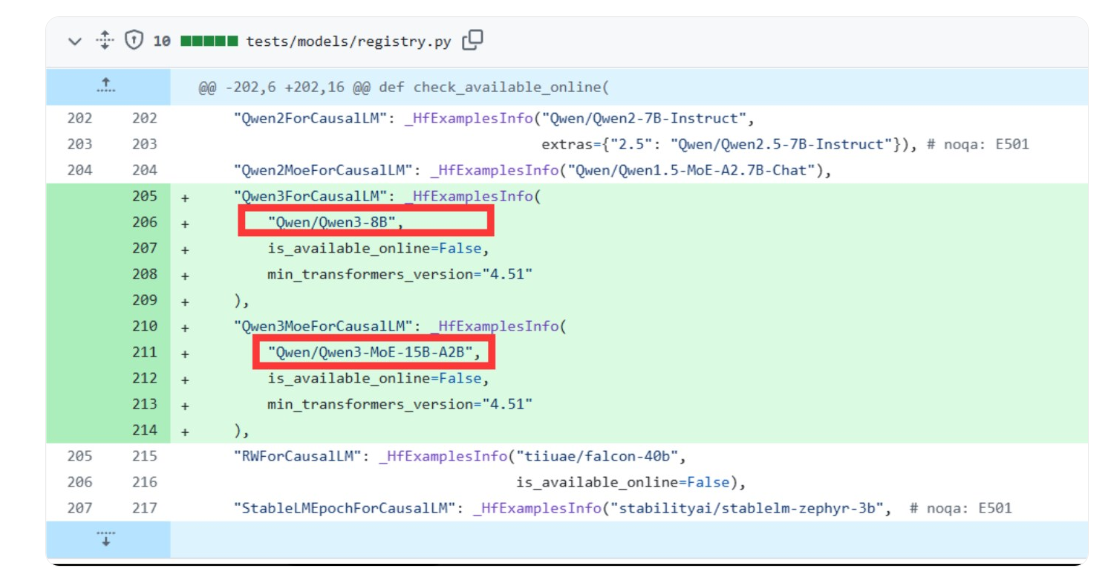Click is_available_online=False on line 212
The image size is (1104, 583).
(375, 379)
